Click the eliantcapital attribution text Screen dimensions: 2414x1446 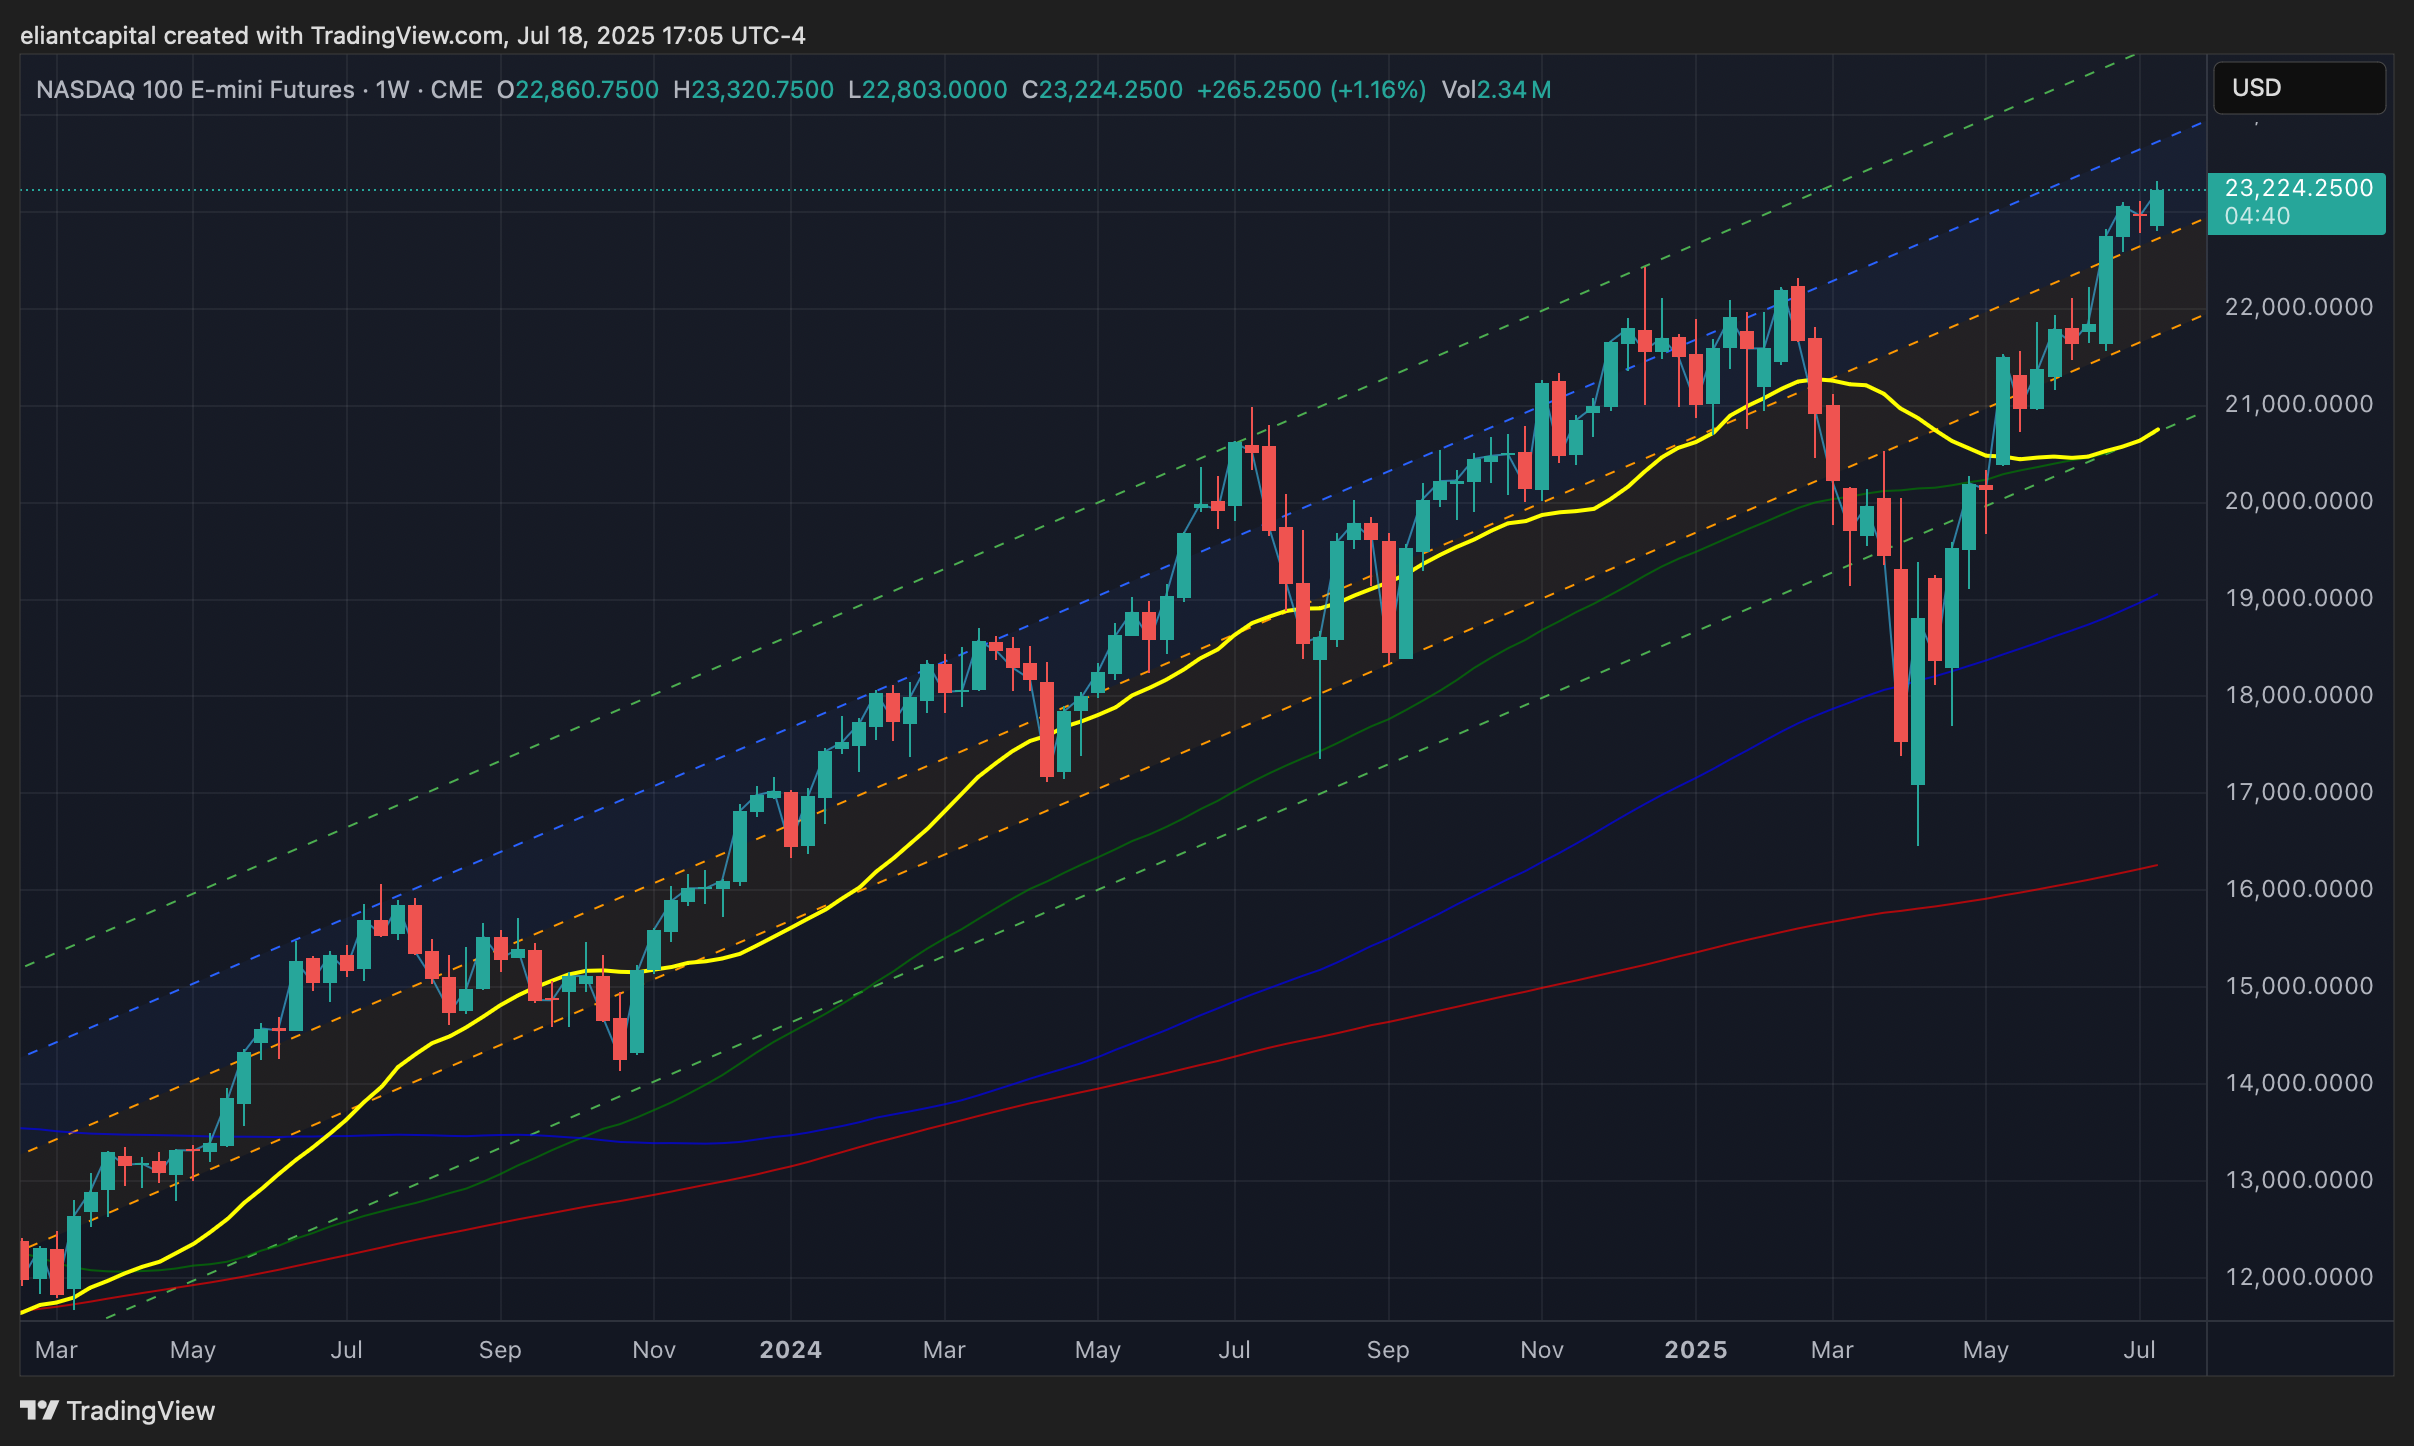(x=88, y=36)
